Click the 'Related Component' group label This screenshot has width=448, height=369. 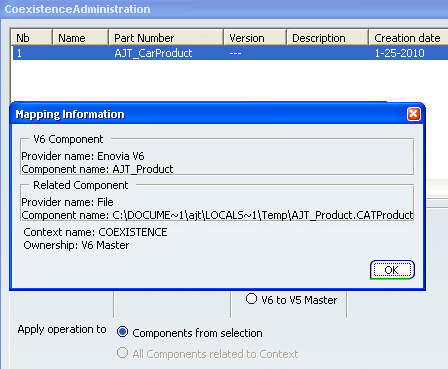tap(81, 185)
